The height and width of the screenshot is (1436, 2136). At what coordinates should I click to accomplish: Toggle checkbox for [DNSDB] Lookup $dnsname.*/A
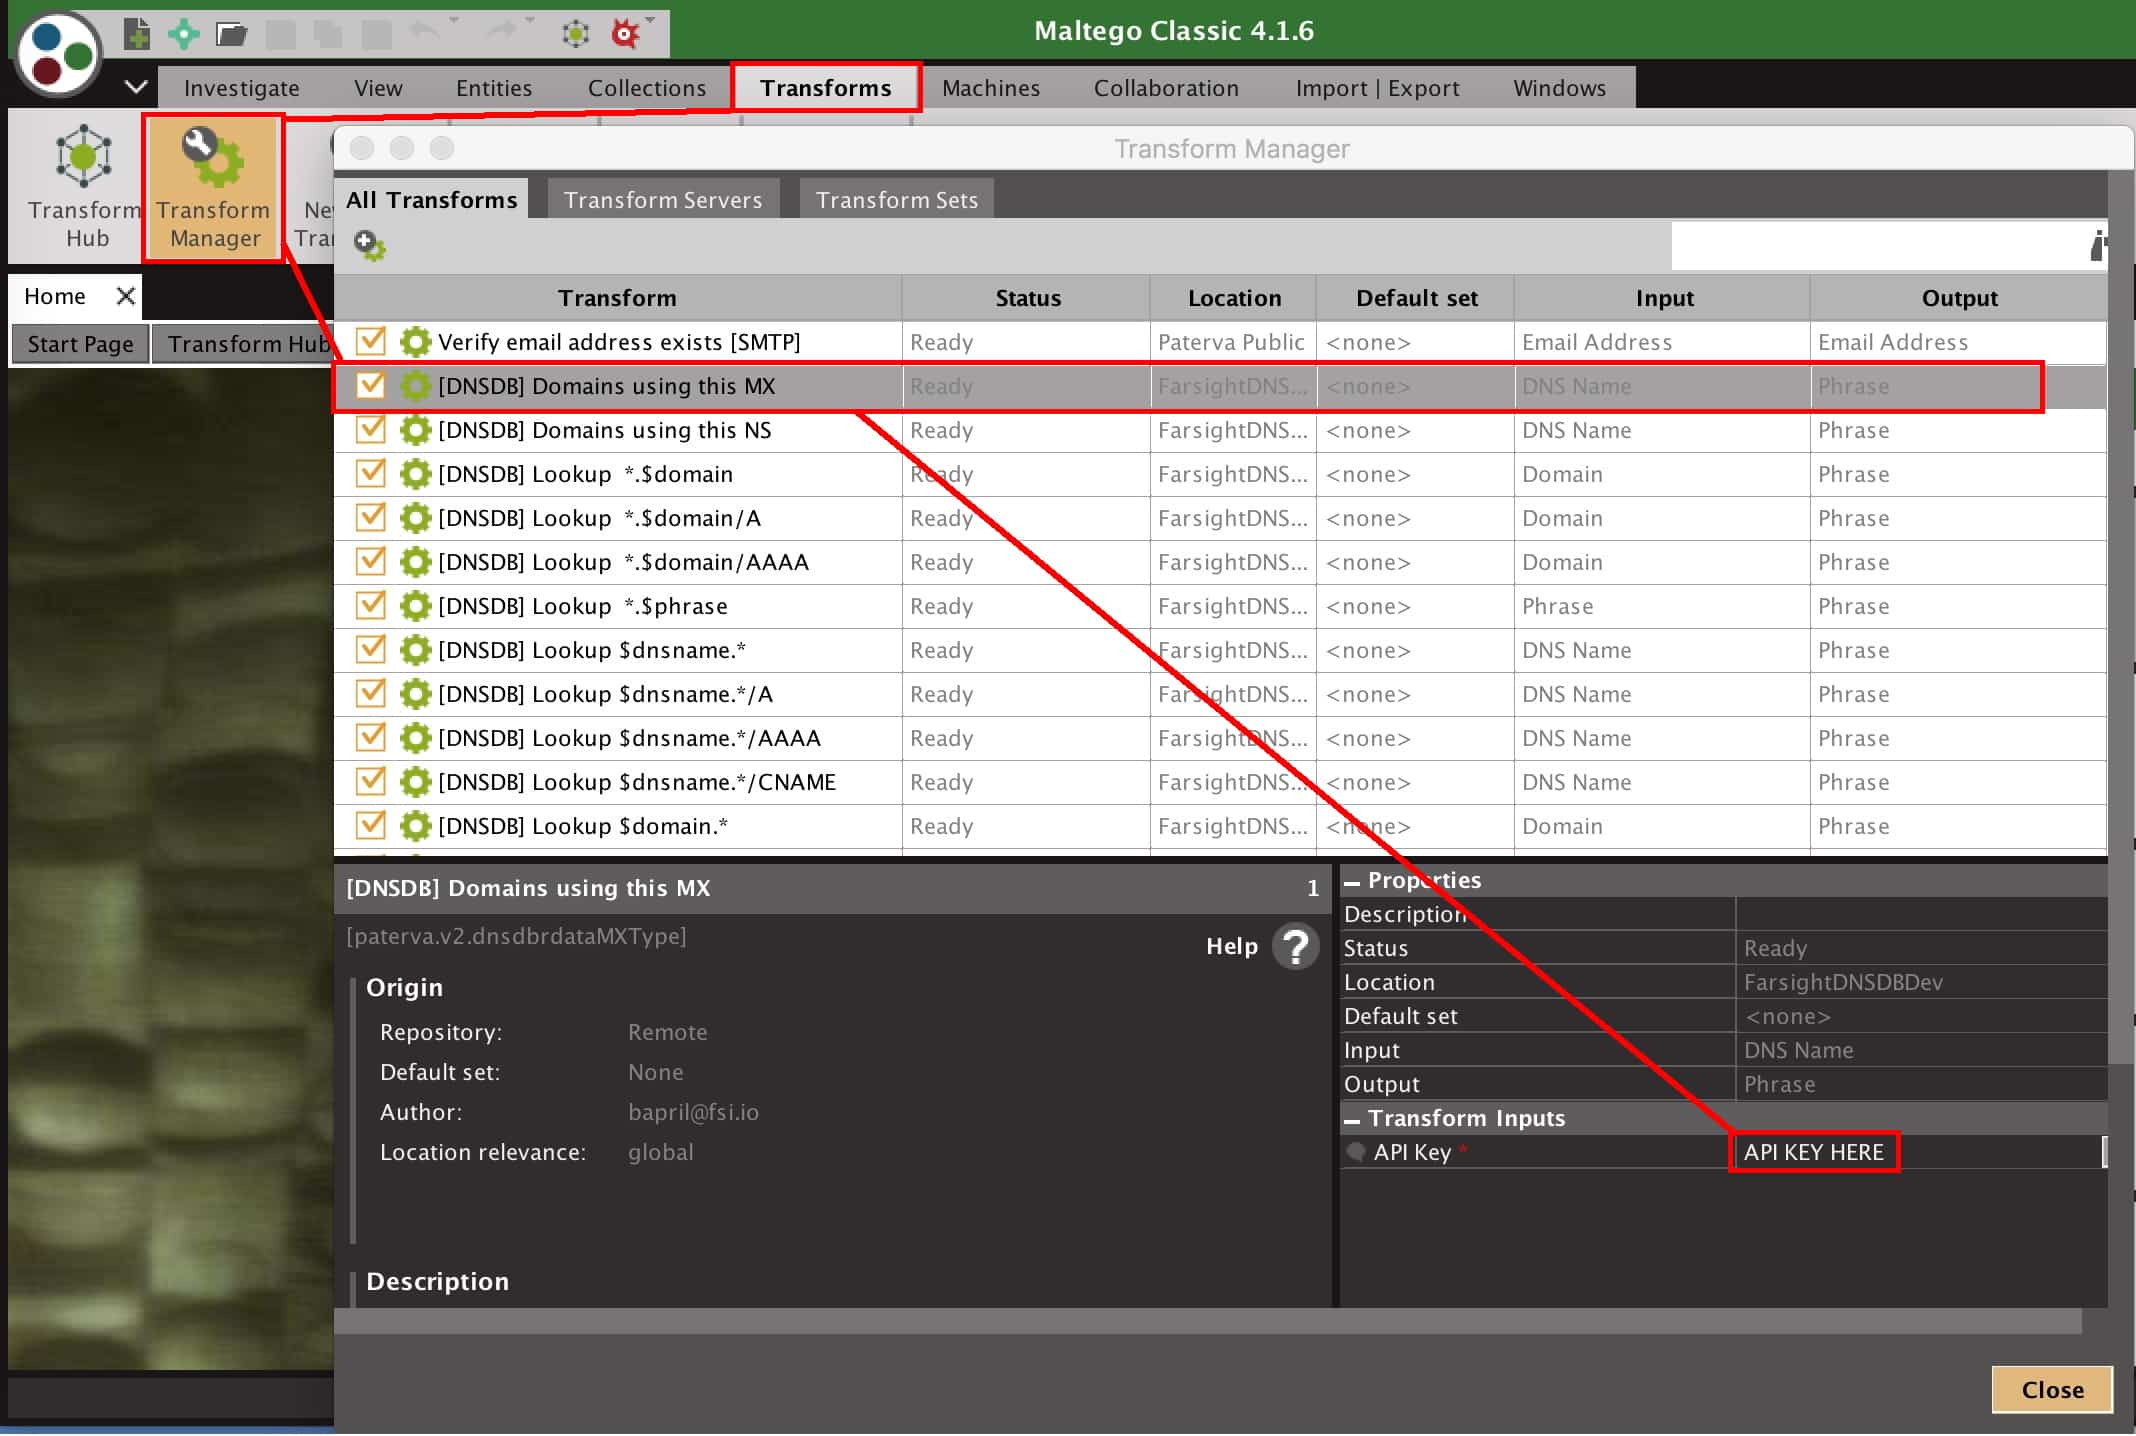[x=370, y=693]
